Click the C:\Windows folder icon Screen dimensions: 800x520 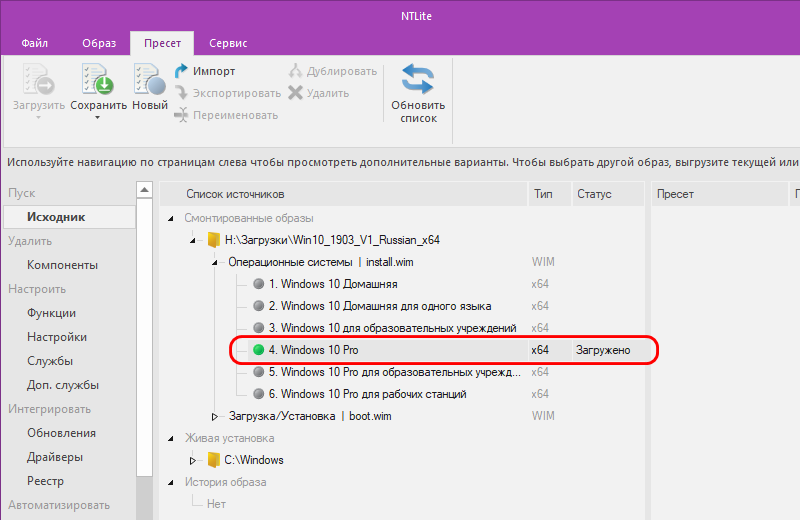[214, 460]
